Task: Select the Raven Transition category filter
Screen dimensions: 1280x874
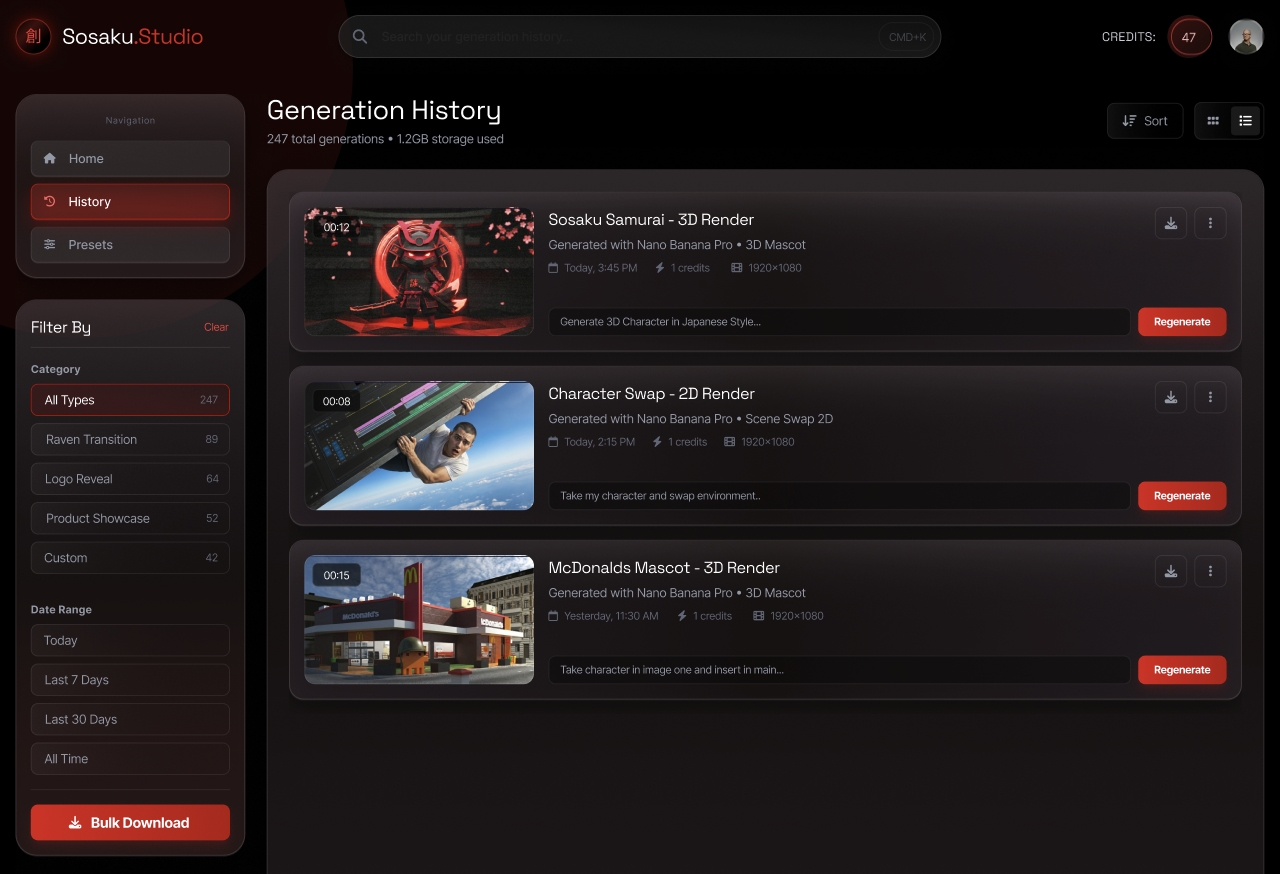Action: 130,439
